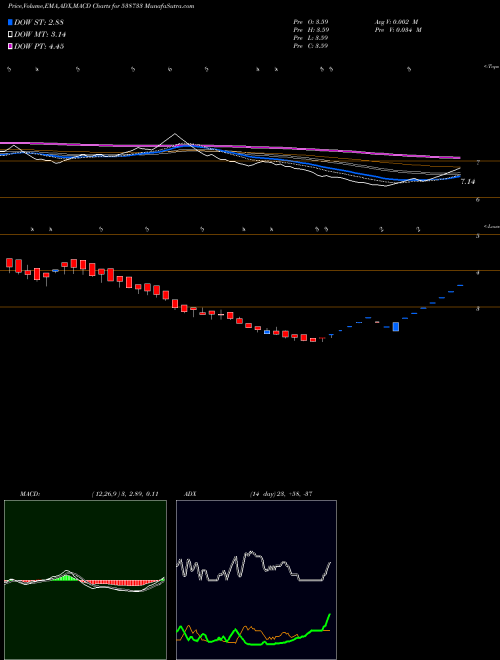
Task: Click the last blue candle dash at chart right
Action: pos(460,285)
